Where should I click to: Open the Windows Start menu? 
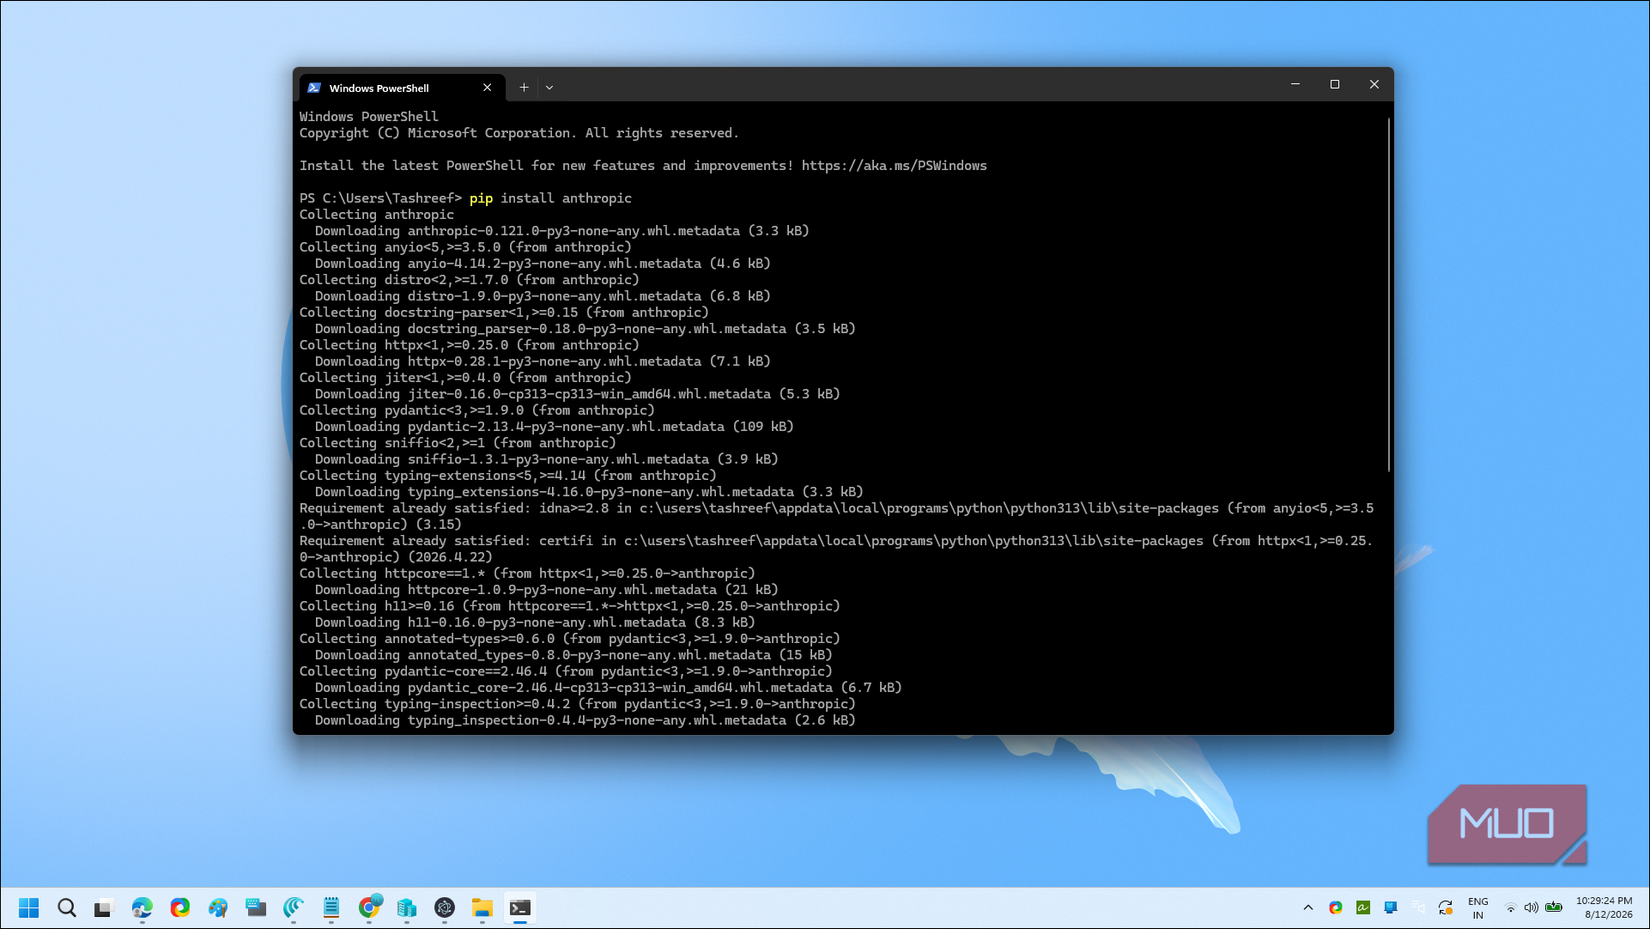click(29, 907)
